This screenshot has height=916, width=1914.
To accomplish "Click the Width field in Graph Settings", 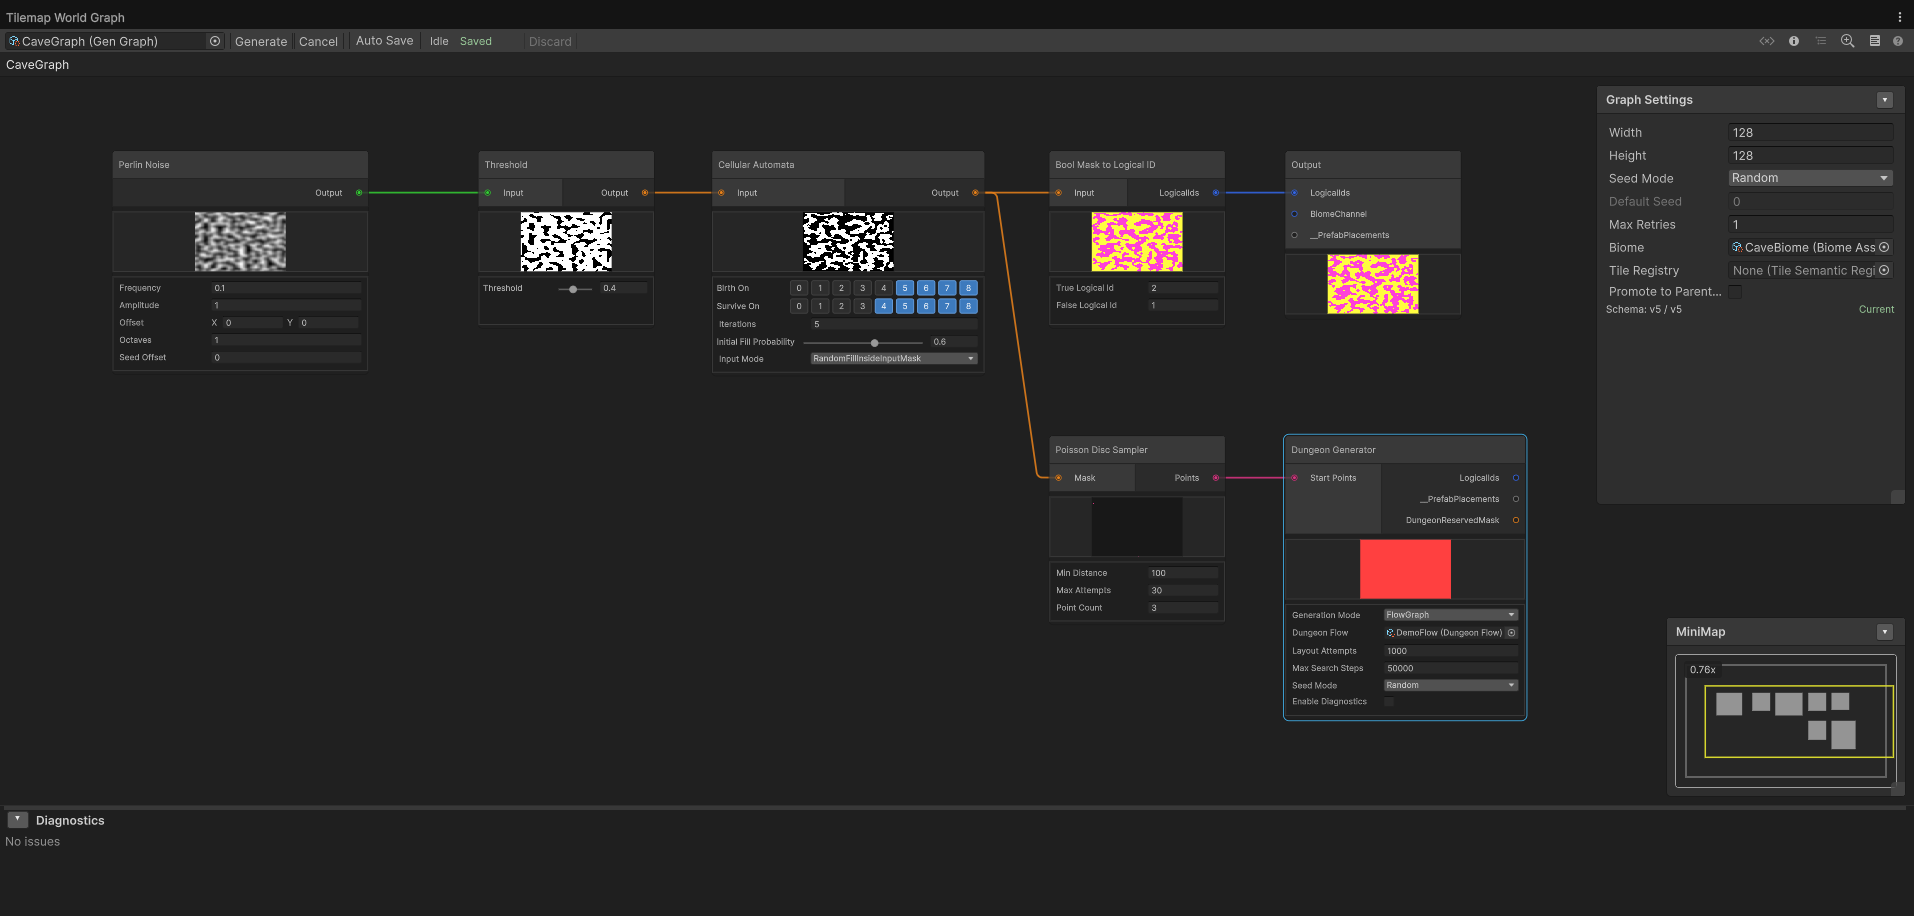I will tap(1811, 132).
